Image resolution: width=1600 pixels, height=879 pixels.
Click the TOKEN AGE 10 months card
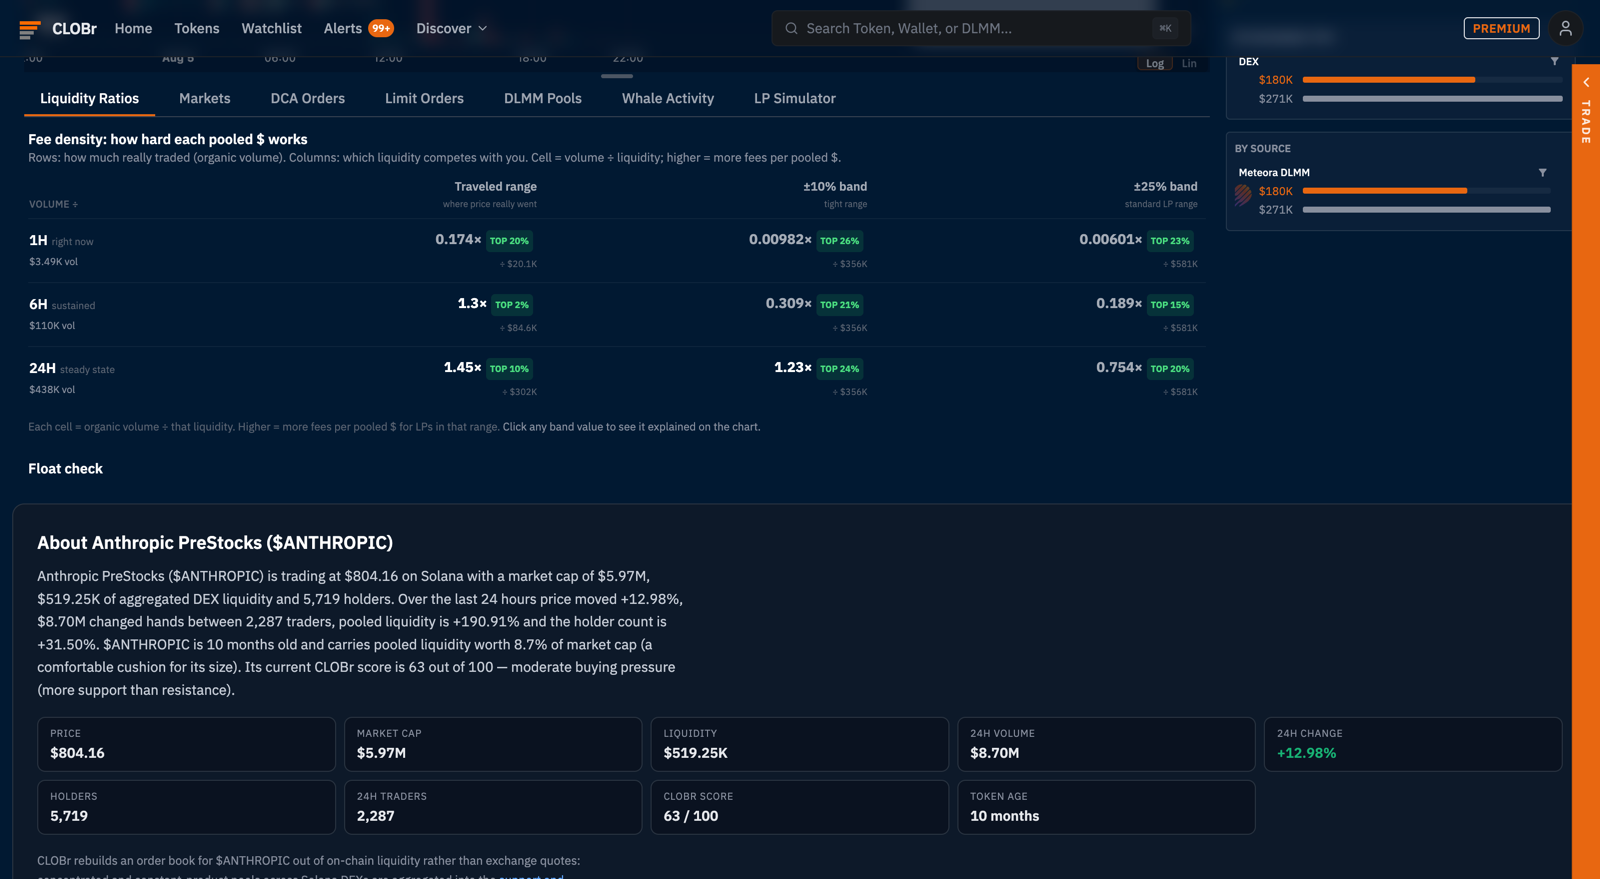click(1106, 807)
